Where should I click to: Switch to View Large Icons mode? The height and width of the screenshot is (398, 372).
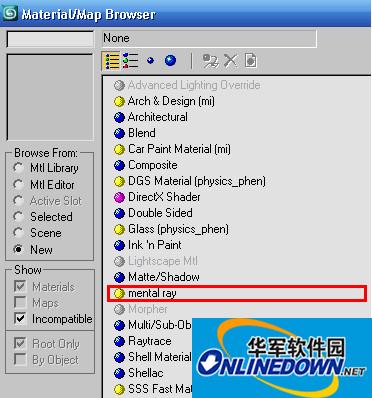point(170,61)
